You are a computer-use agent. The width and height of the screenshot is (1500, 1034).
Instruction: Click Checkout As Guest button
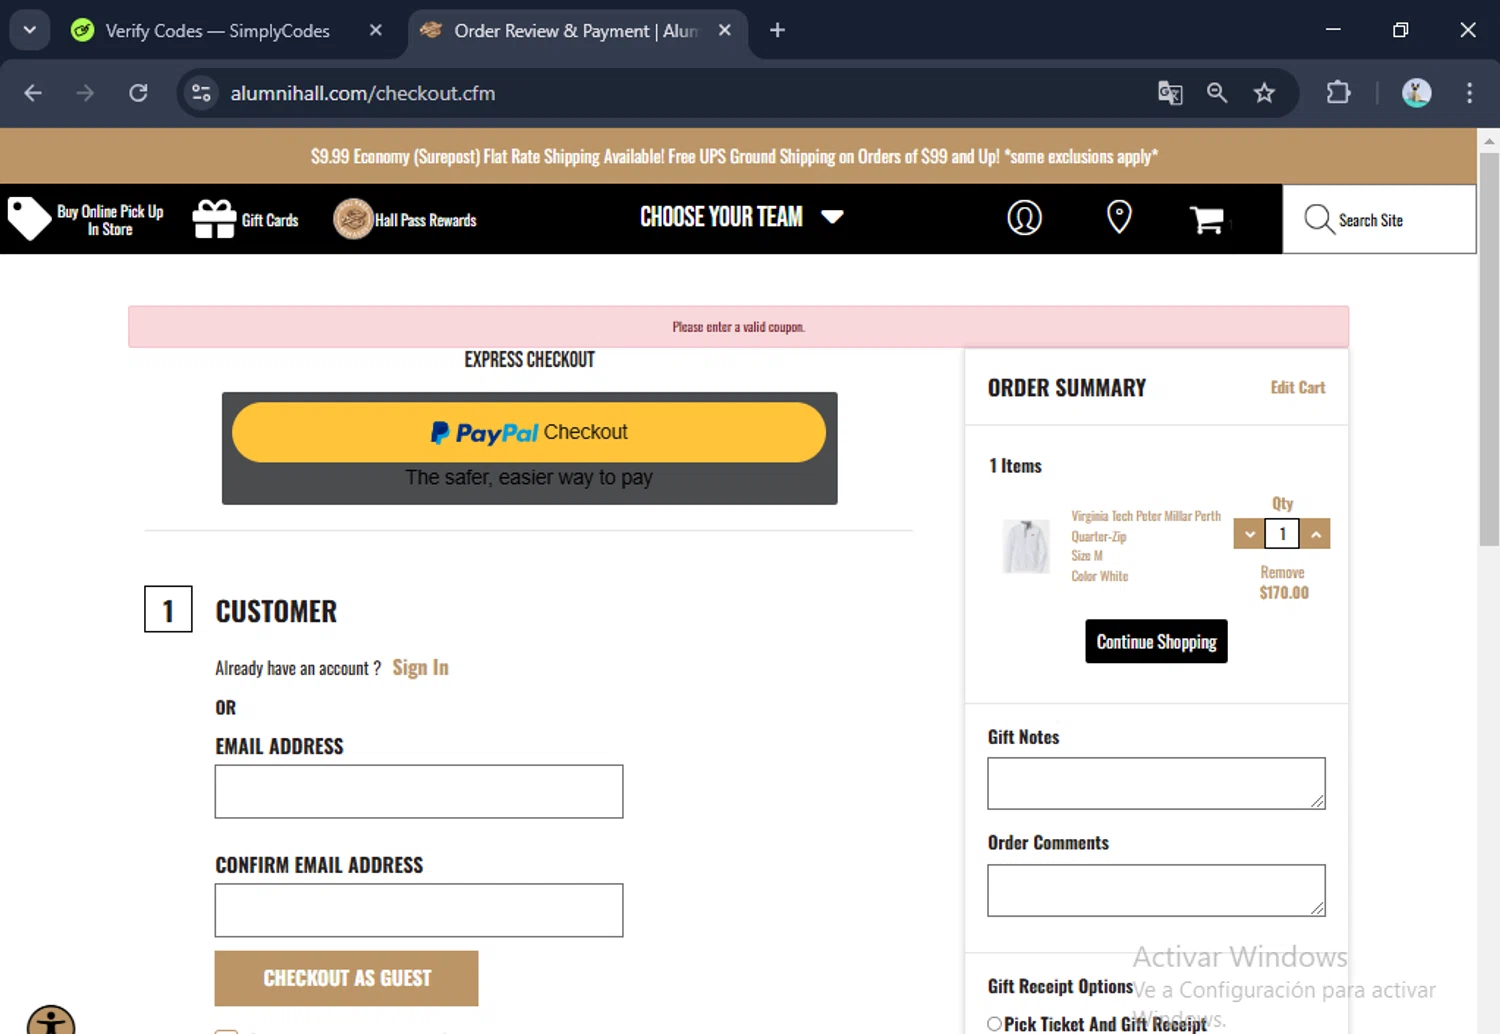coord(346,978)
